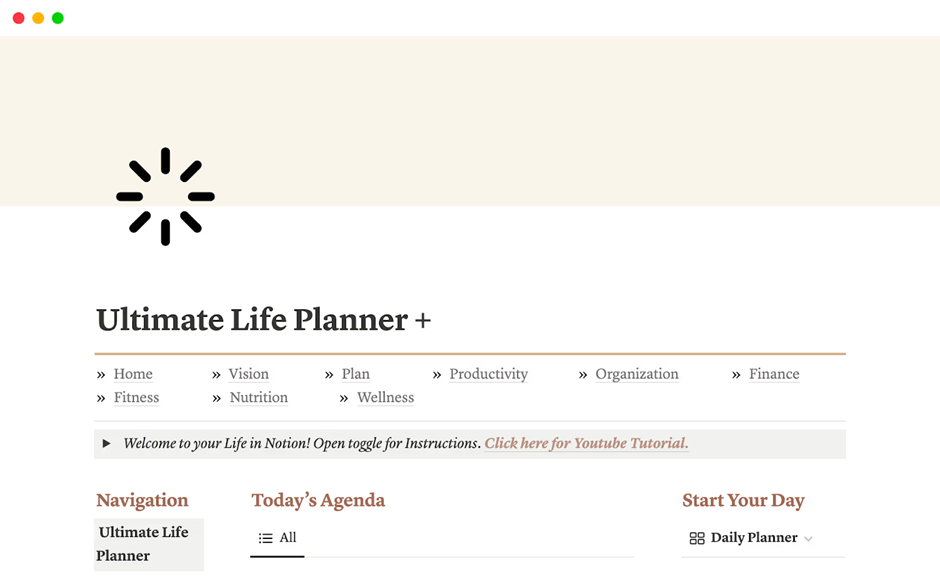
Task: Click the sunburst page icon
Action: 165,197
